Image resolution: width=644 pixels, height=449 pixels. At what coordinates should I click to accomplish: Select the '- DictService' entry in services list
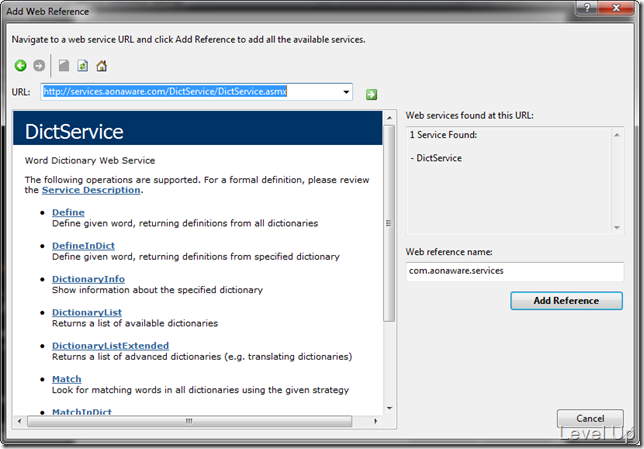tap(436, 158)
